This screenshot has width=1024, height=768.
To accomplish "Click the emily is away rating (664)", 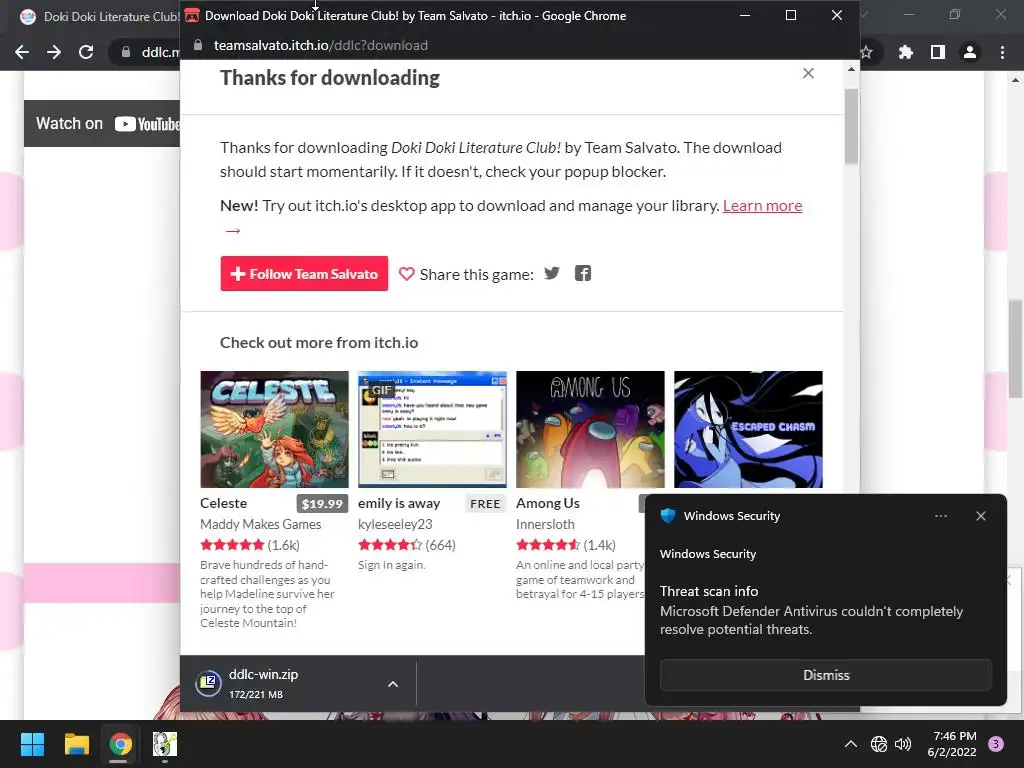I will (x=406, y=545).
